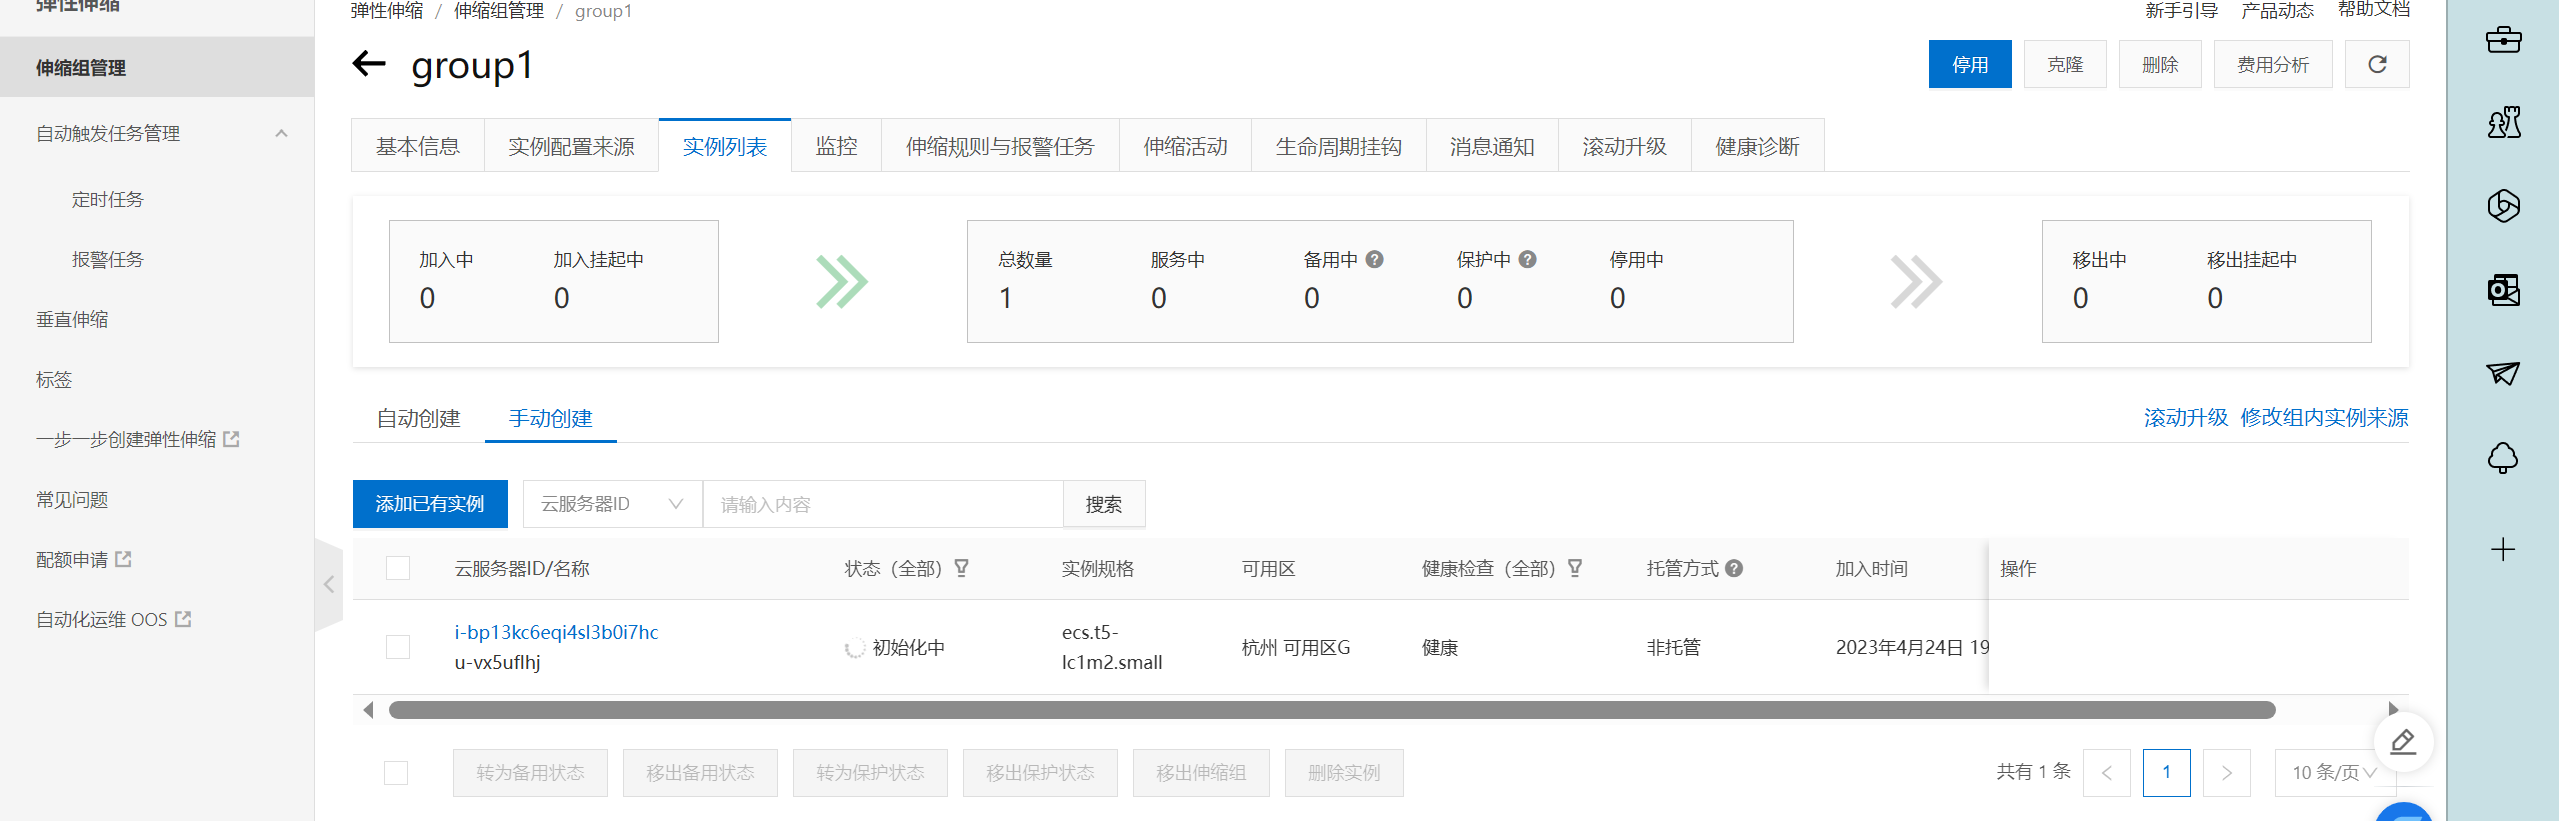Open 伸缩组管理 in left menu
The image size is (2559, 821).
click(x=157, y=67)
